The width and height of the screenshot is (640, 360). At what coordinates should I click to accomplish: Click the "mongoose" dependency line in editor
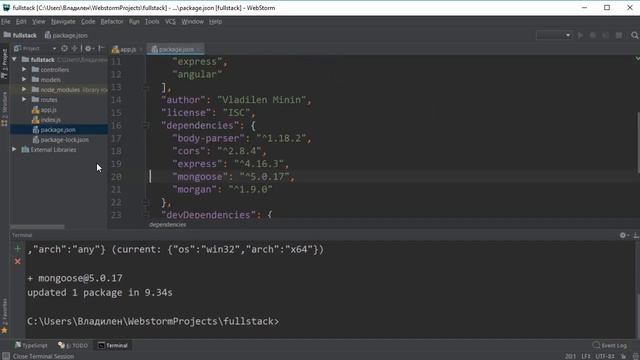coord(233,177)
